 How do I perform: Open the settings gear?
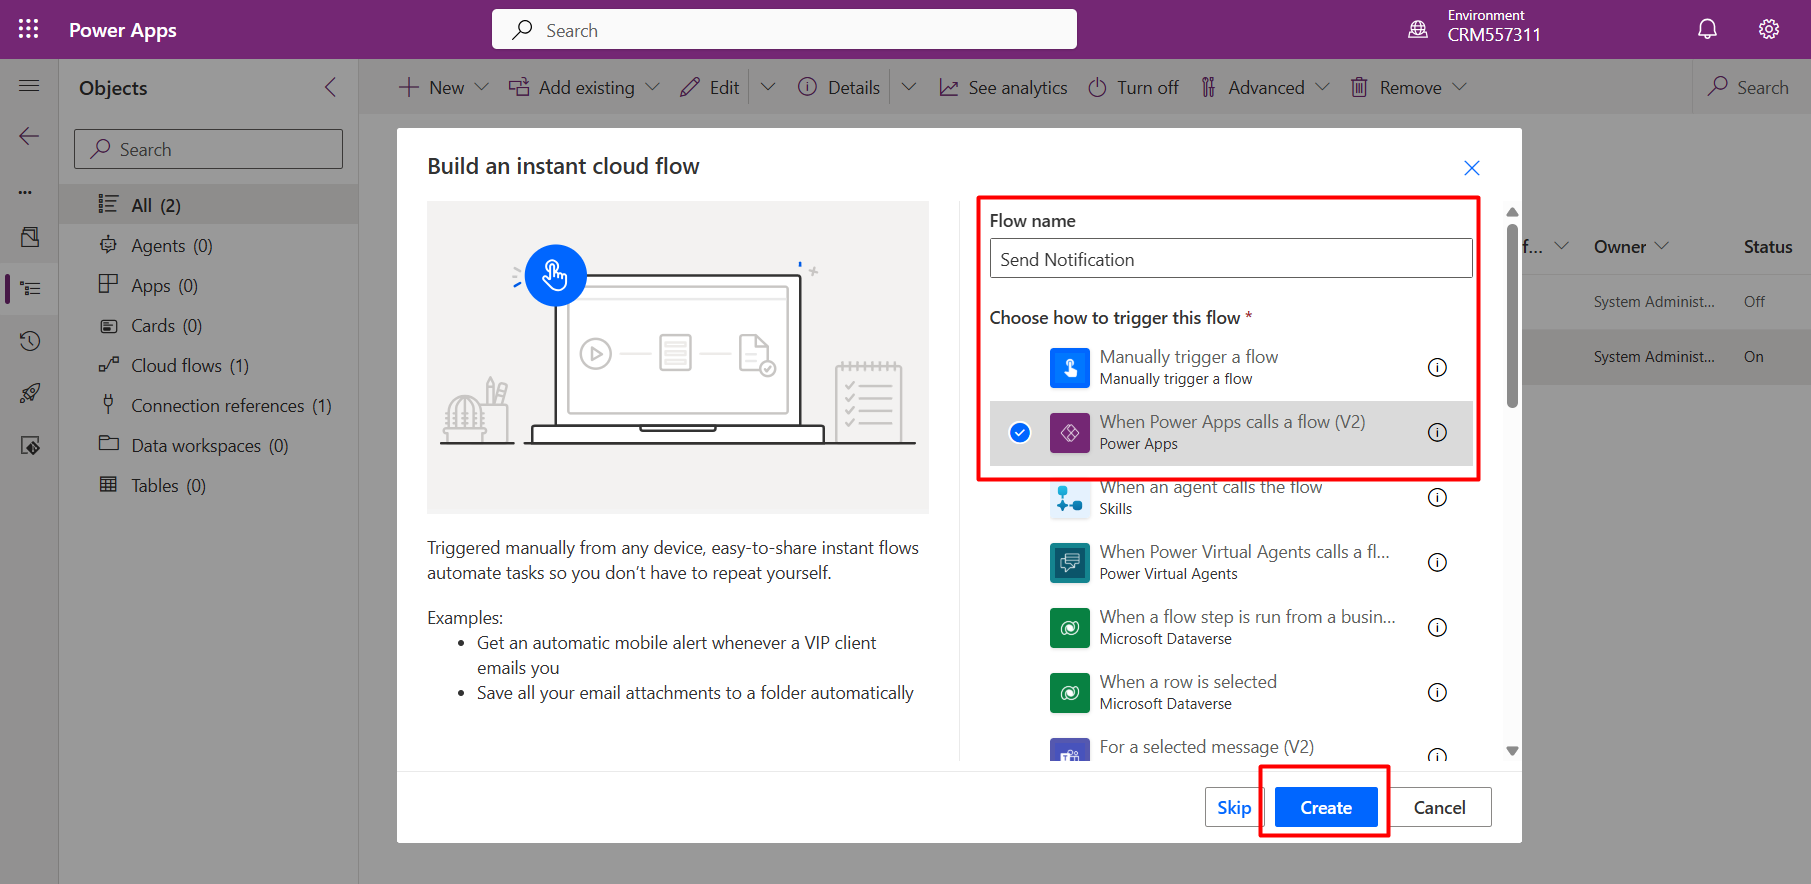click(1769, 29)
